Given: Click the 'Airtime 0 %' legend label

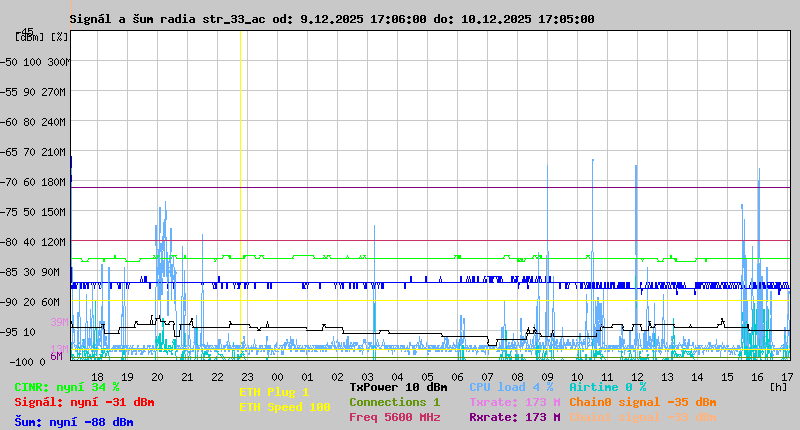Looking at the screenshot, I should 608,388.
